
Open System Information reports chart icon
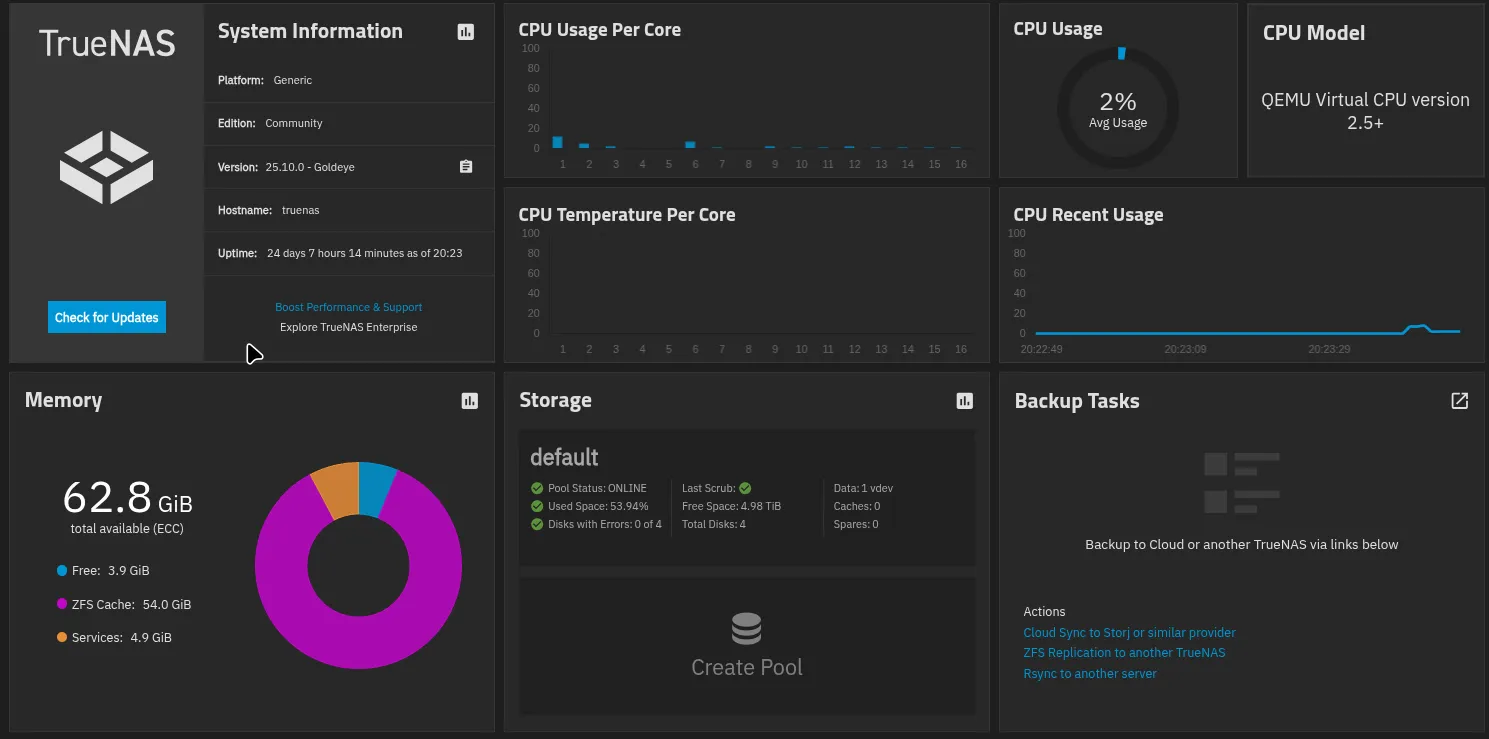pyautogui.click(x=465, y=32)
